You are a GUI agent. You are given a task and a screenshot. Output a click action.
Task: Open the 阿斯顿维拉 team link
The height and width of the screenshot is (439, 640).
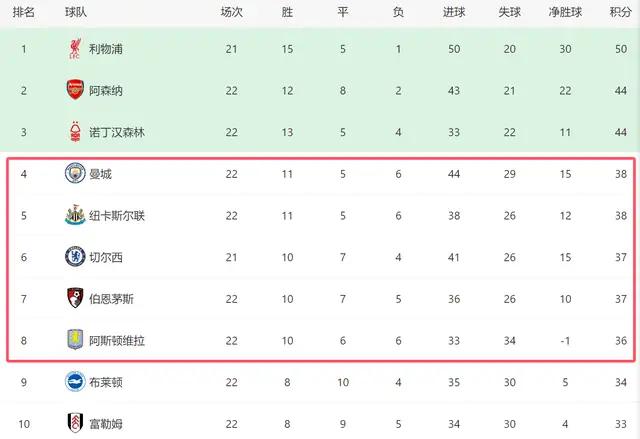click(x=117, y=340)
